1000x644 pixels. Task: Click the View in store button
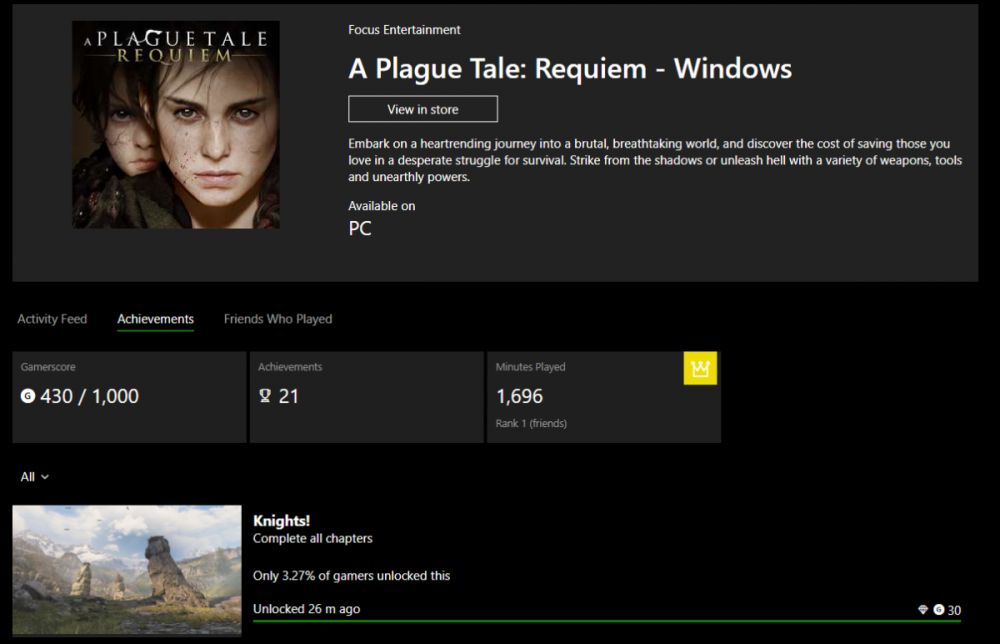point(423,109)
